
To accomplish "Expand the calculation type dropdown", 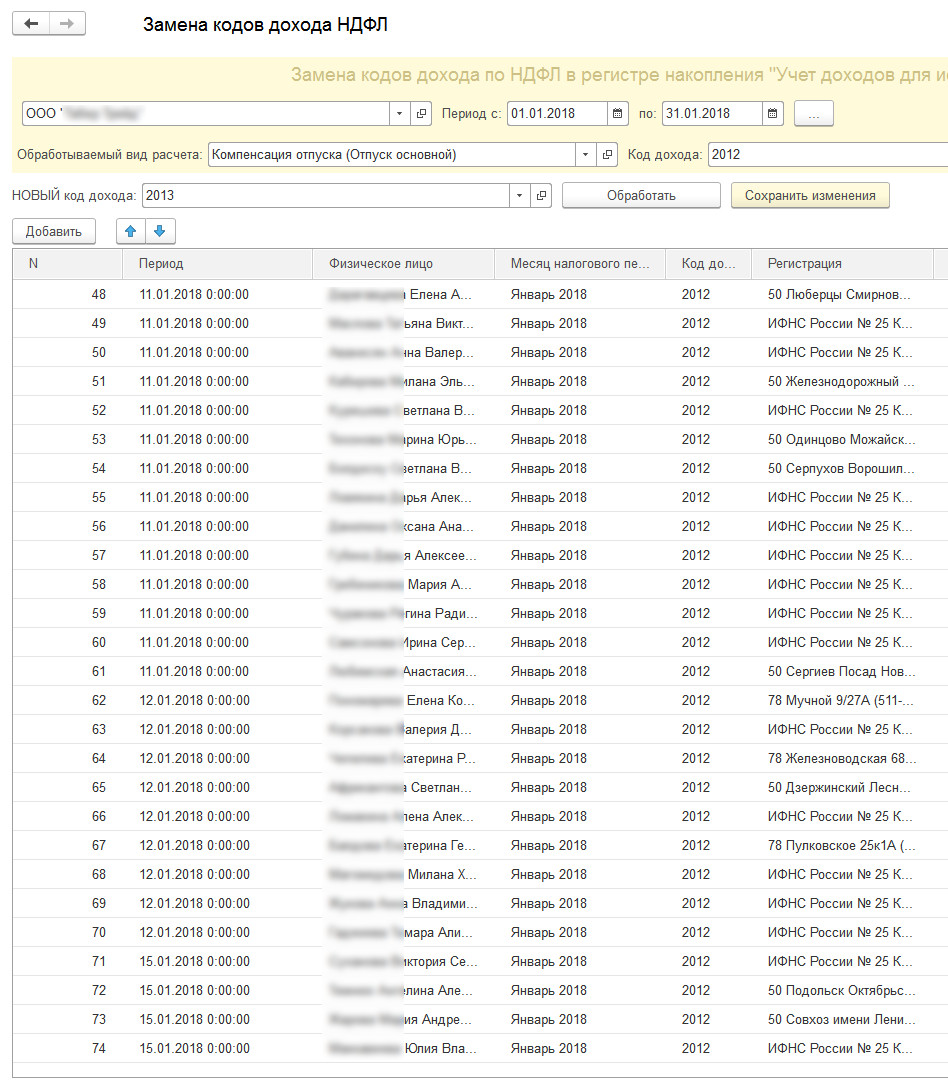I will [586, 154].
